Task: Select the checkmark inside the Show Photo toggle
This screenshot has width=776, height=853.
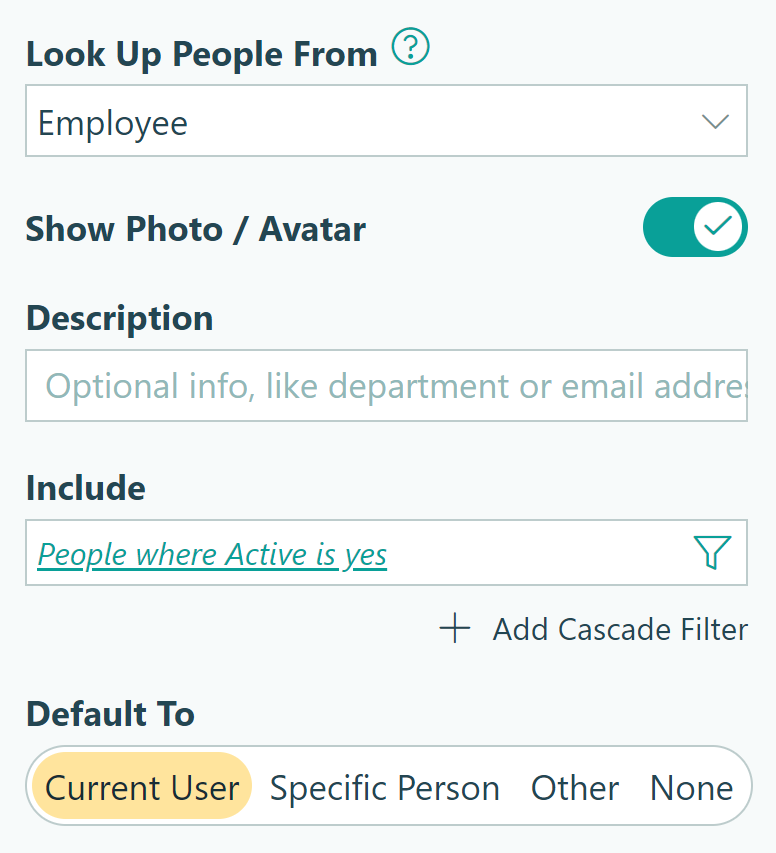Action: (x=719, y=227)
